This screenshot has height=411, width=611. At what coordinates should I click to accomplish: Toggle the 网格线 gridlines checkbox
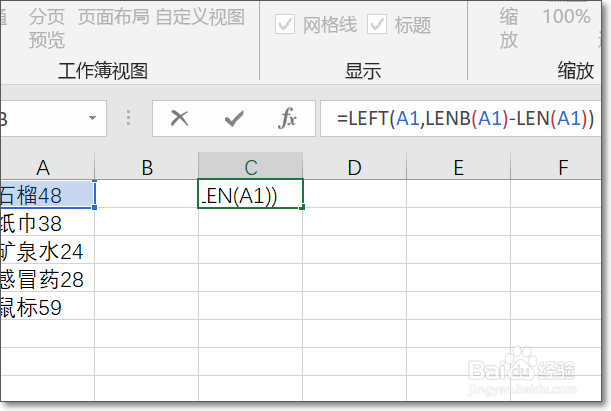(x=285, y=25)
